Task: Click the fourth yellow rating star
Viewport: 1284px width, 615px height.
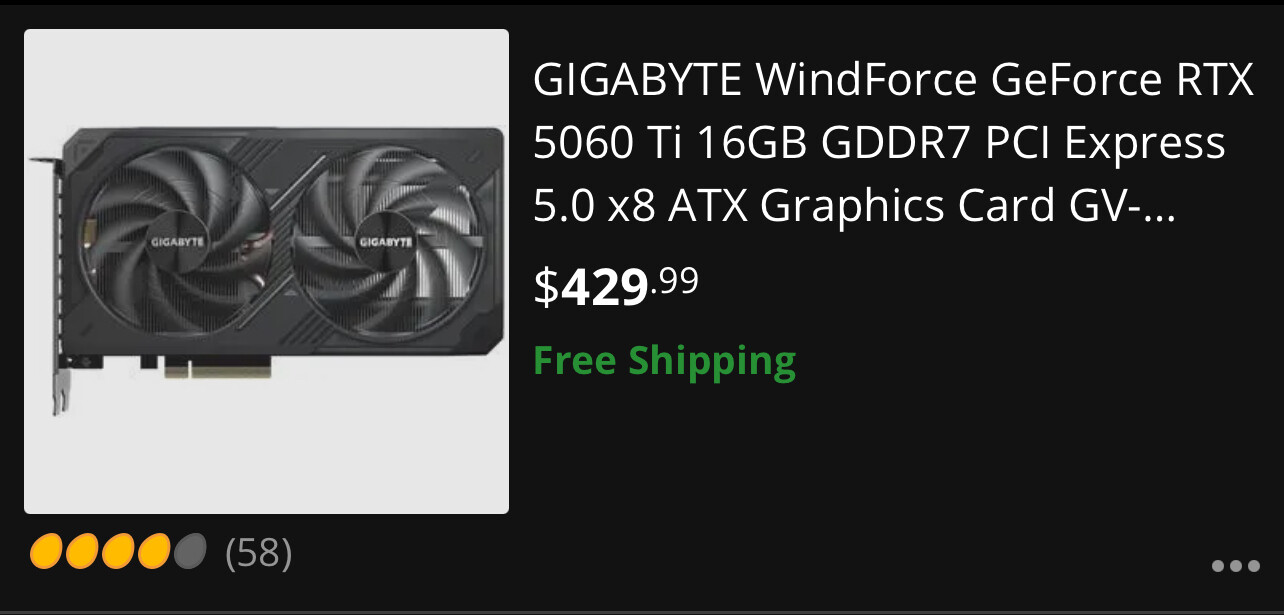Action: tap(154, 551)
